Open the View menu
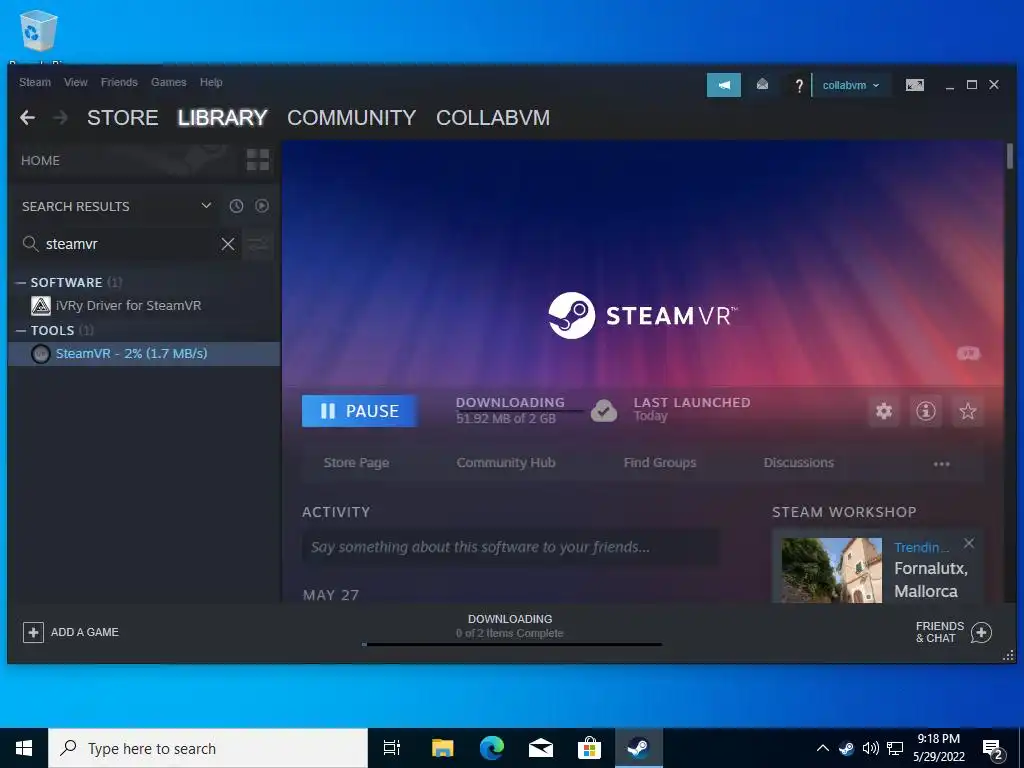The width and height of the screenshot is (1024, 768). click(76, 82)
